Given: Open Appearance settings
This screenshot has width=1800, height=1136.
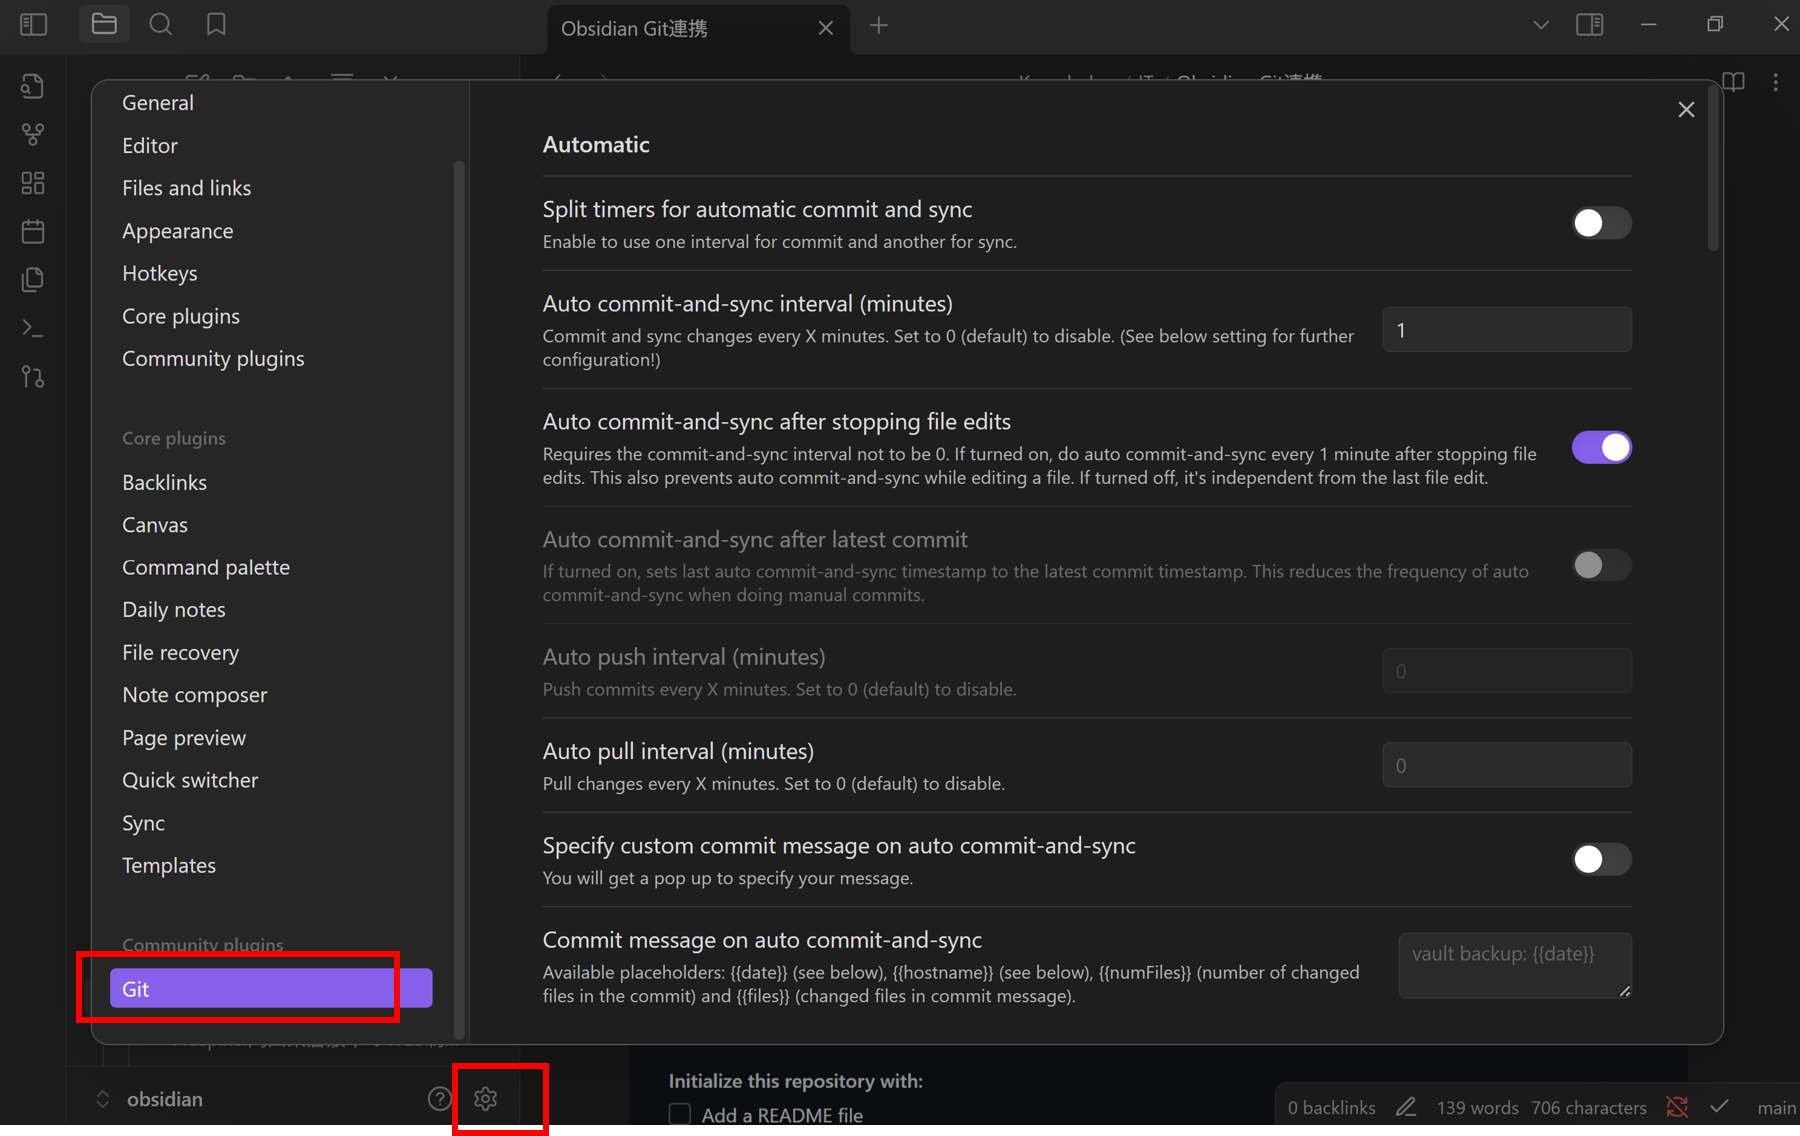Looking at the screenshot, I should tap(178, 231).
